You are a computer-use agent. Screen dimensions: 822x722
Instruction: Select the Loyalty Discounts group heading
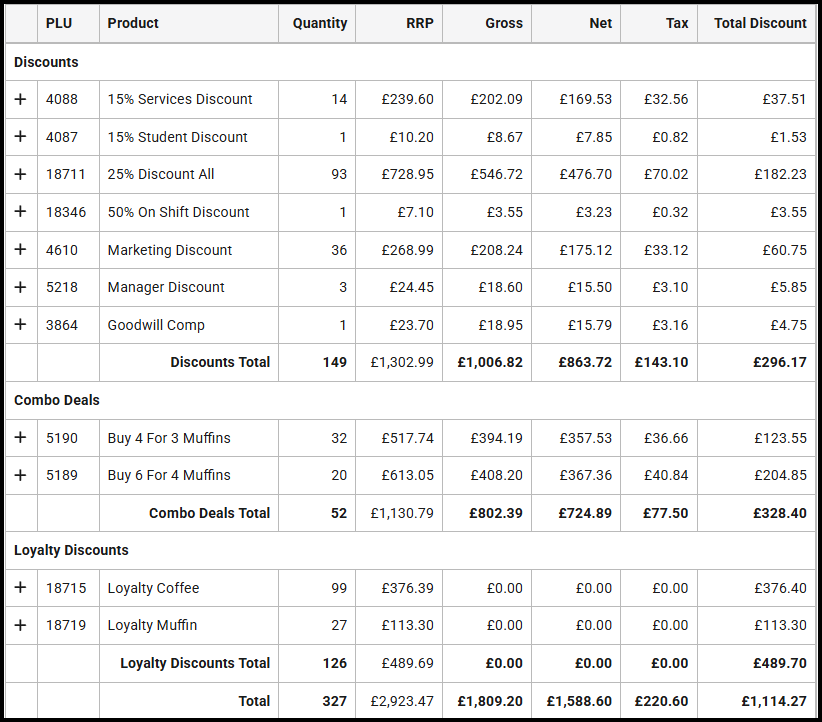tap(71, 550)
